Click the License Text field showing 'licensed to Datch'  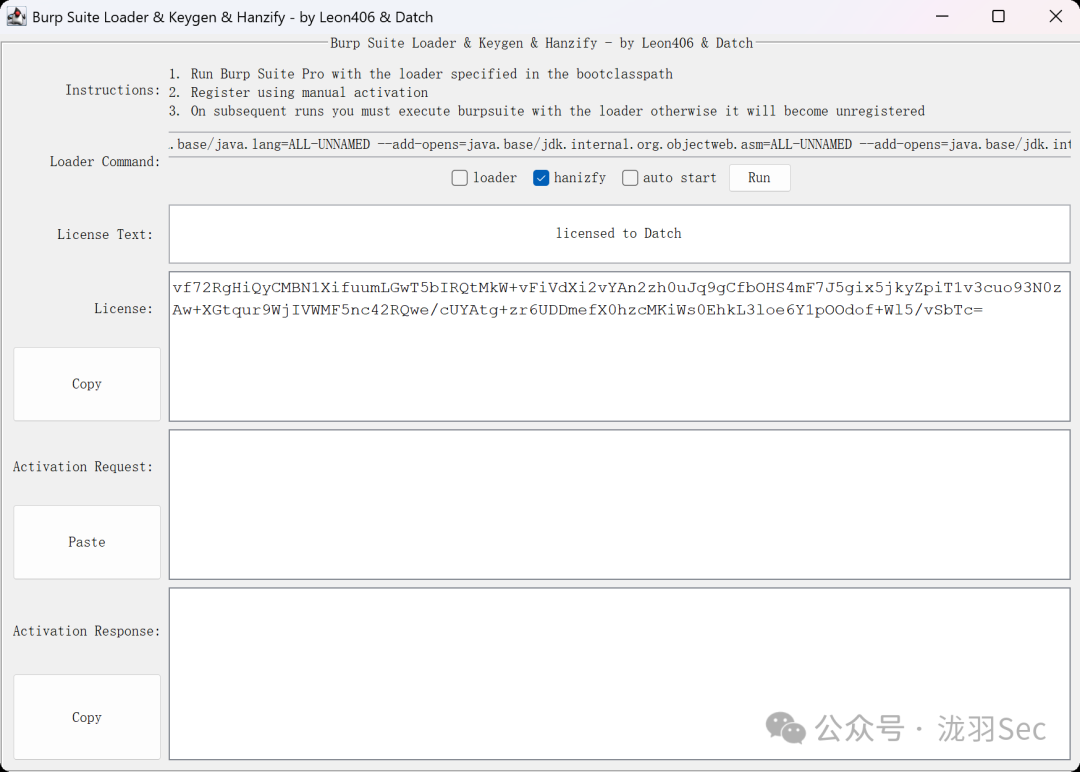(619, 234)
